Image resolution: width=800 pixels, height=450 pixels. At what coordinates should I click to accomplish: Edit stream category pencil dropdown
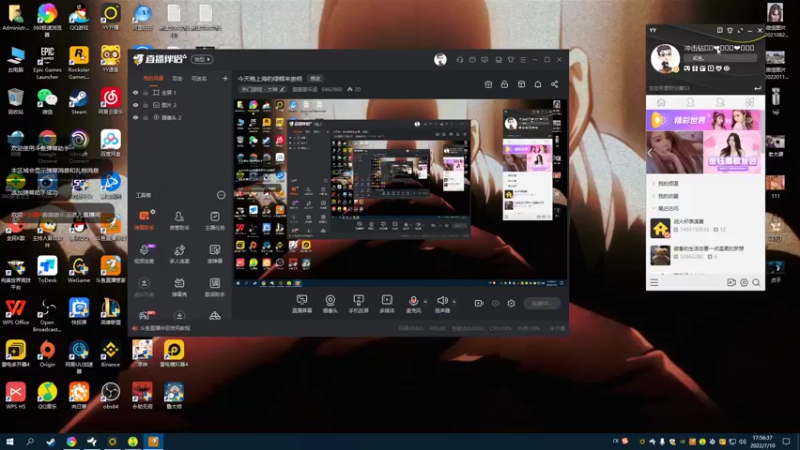282,89
